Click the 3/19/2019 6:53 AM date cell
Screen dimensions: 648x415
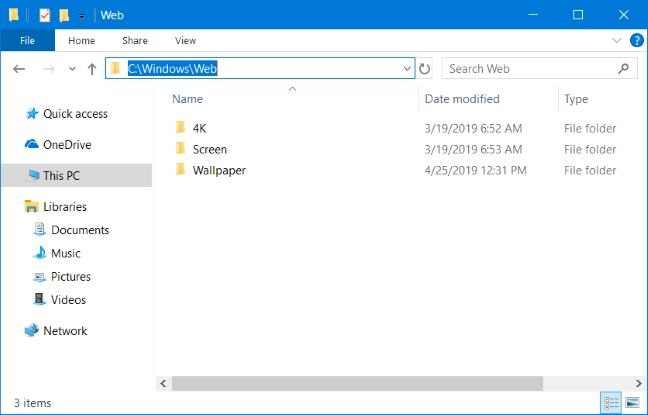click(473, 149)
